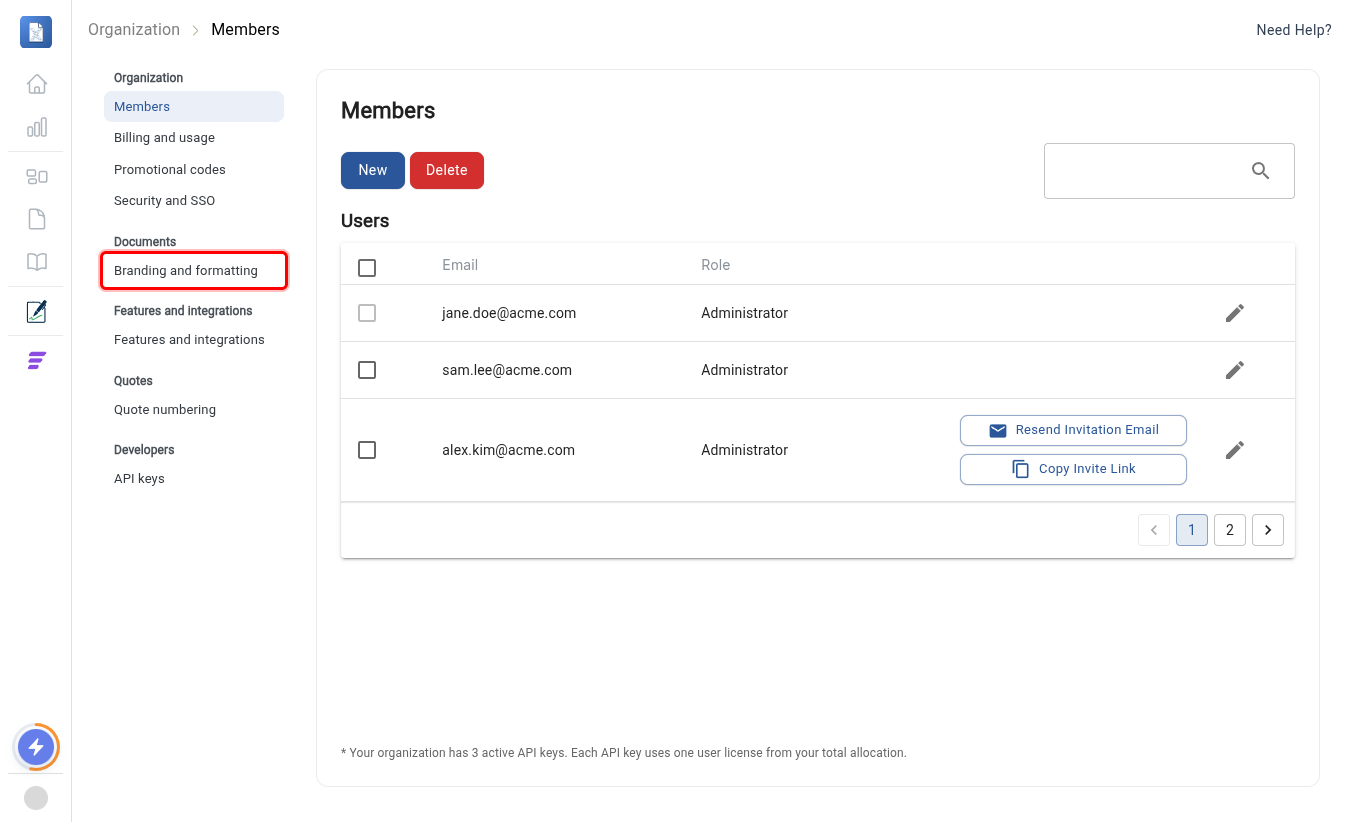Select the notepad with pen icon

pyautogui.click(x=36, y=312)
